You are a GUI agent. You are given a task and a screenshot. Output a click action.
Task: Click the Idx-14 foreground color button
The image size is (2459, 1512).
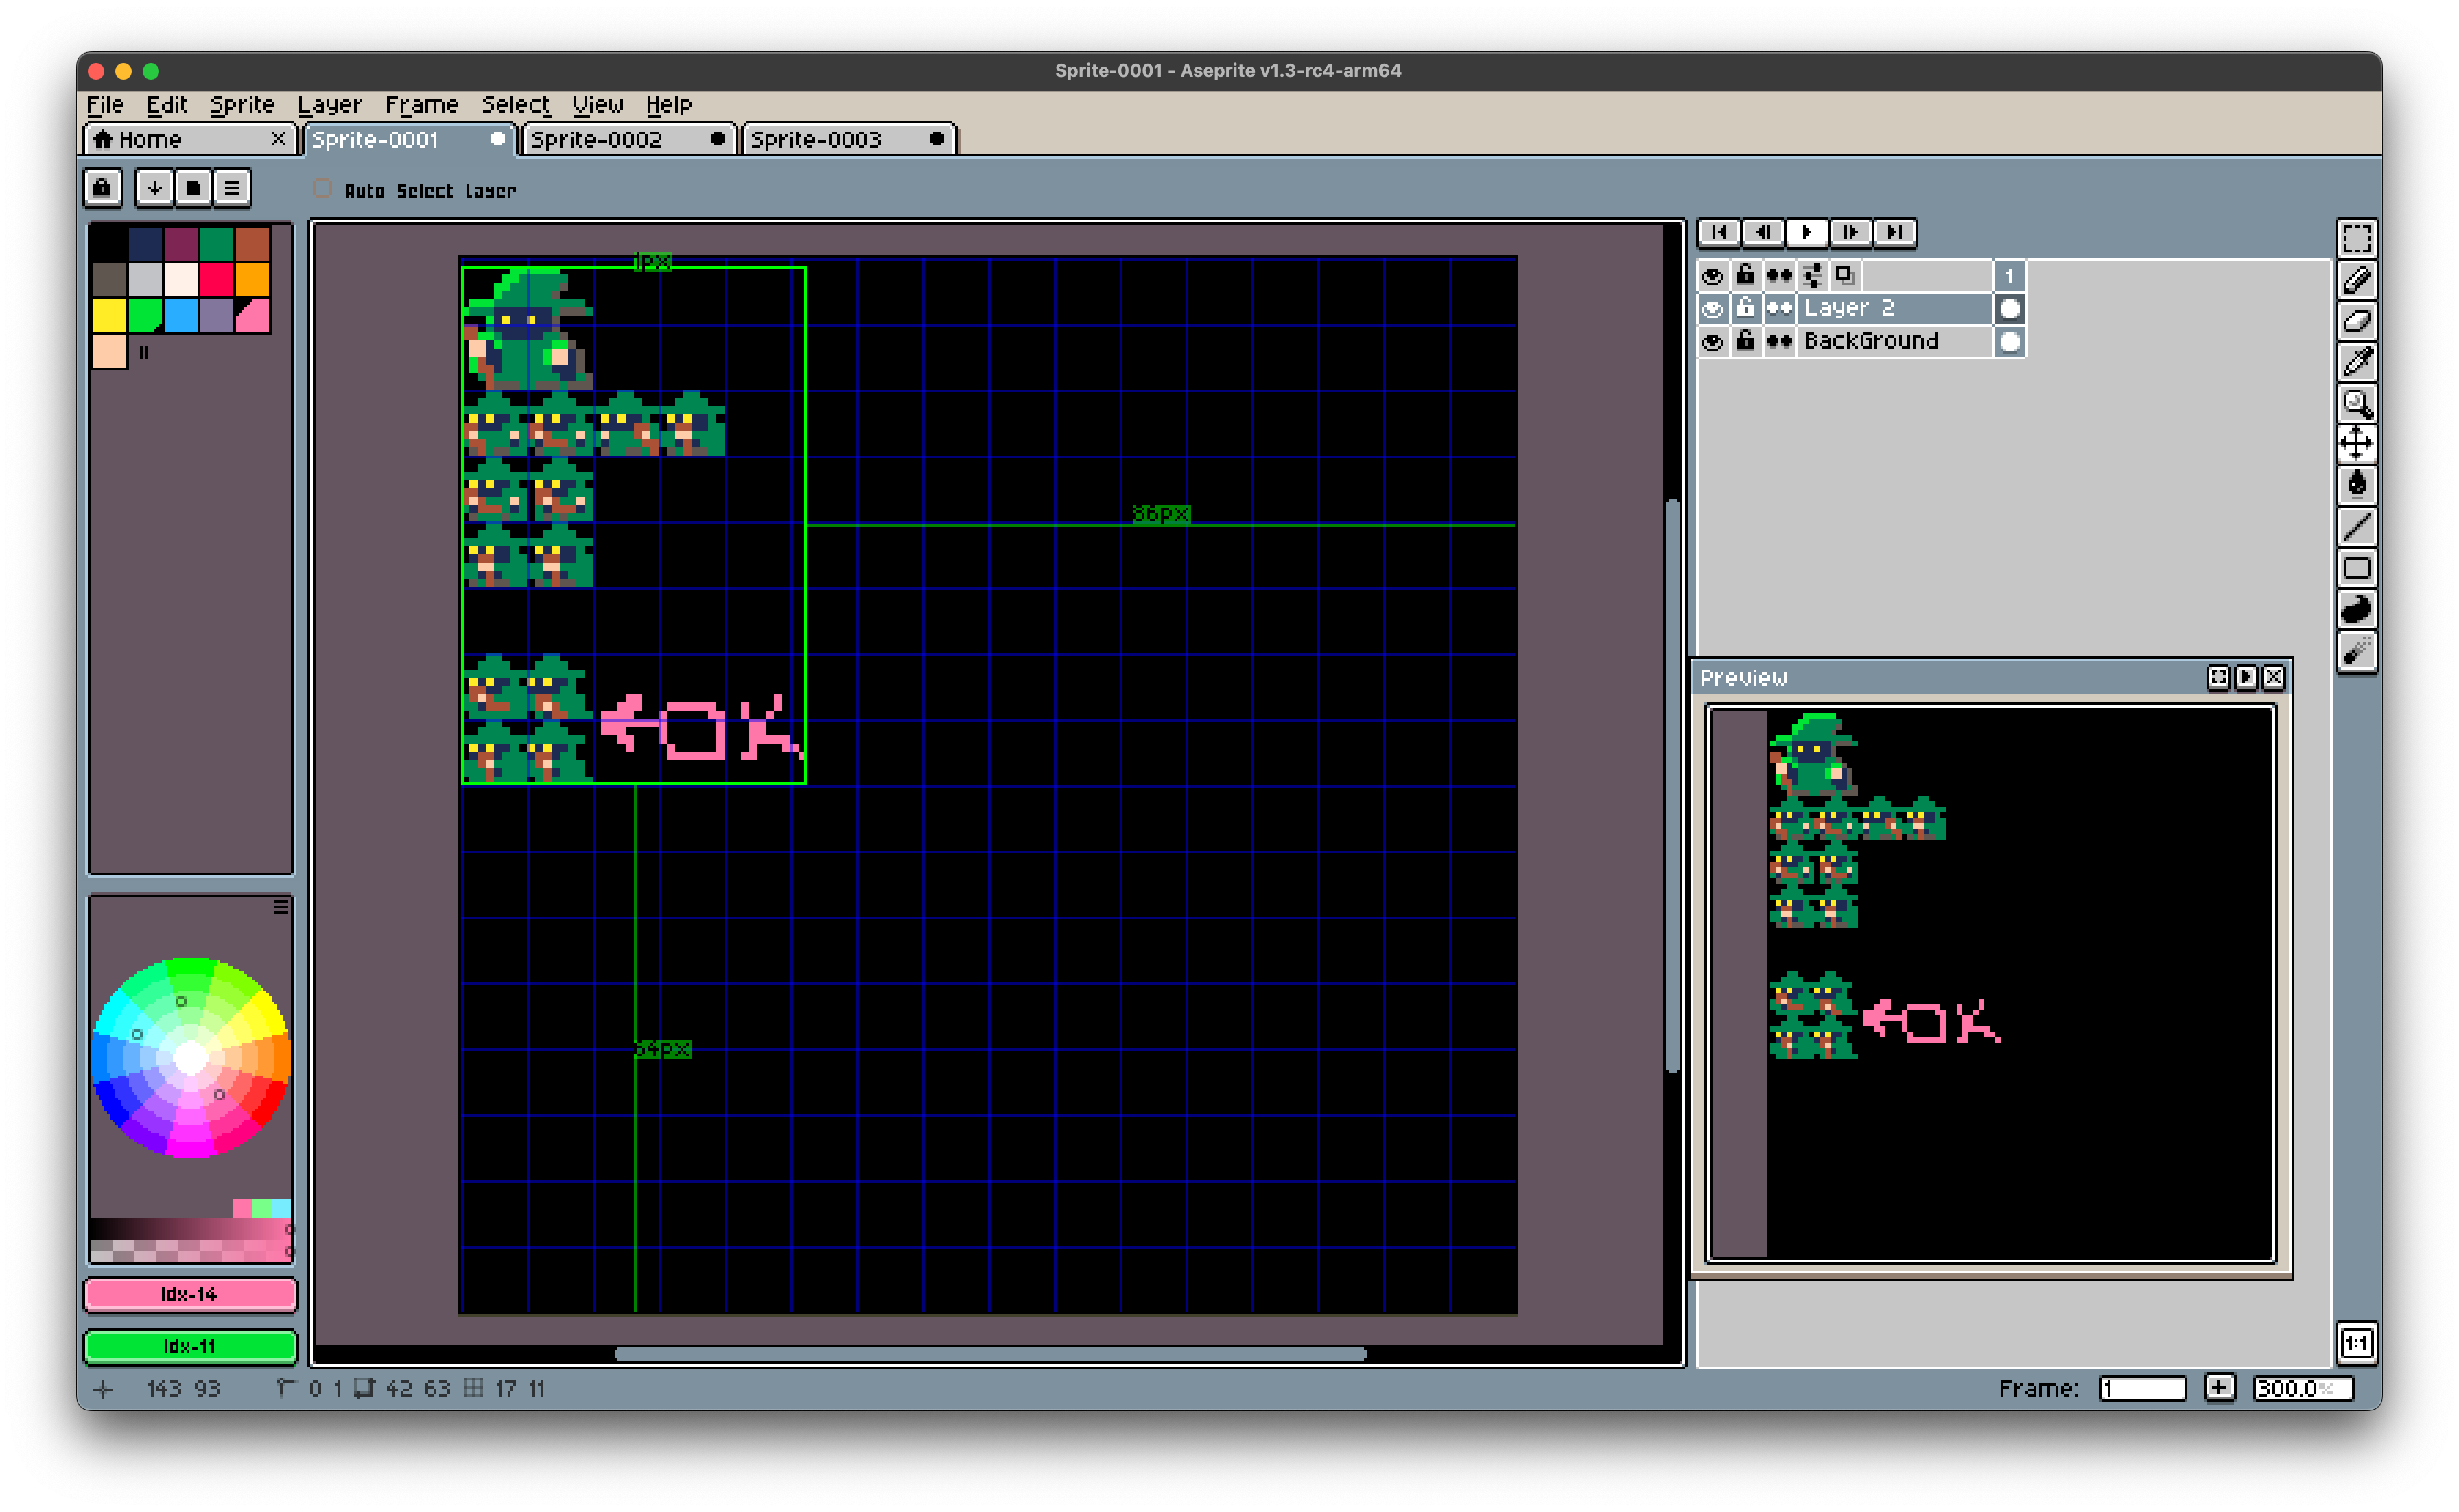[190, 1294]
